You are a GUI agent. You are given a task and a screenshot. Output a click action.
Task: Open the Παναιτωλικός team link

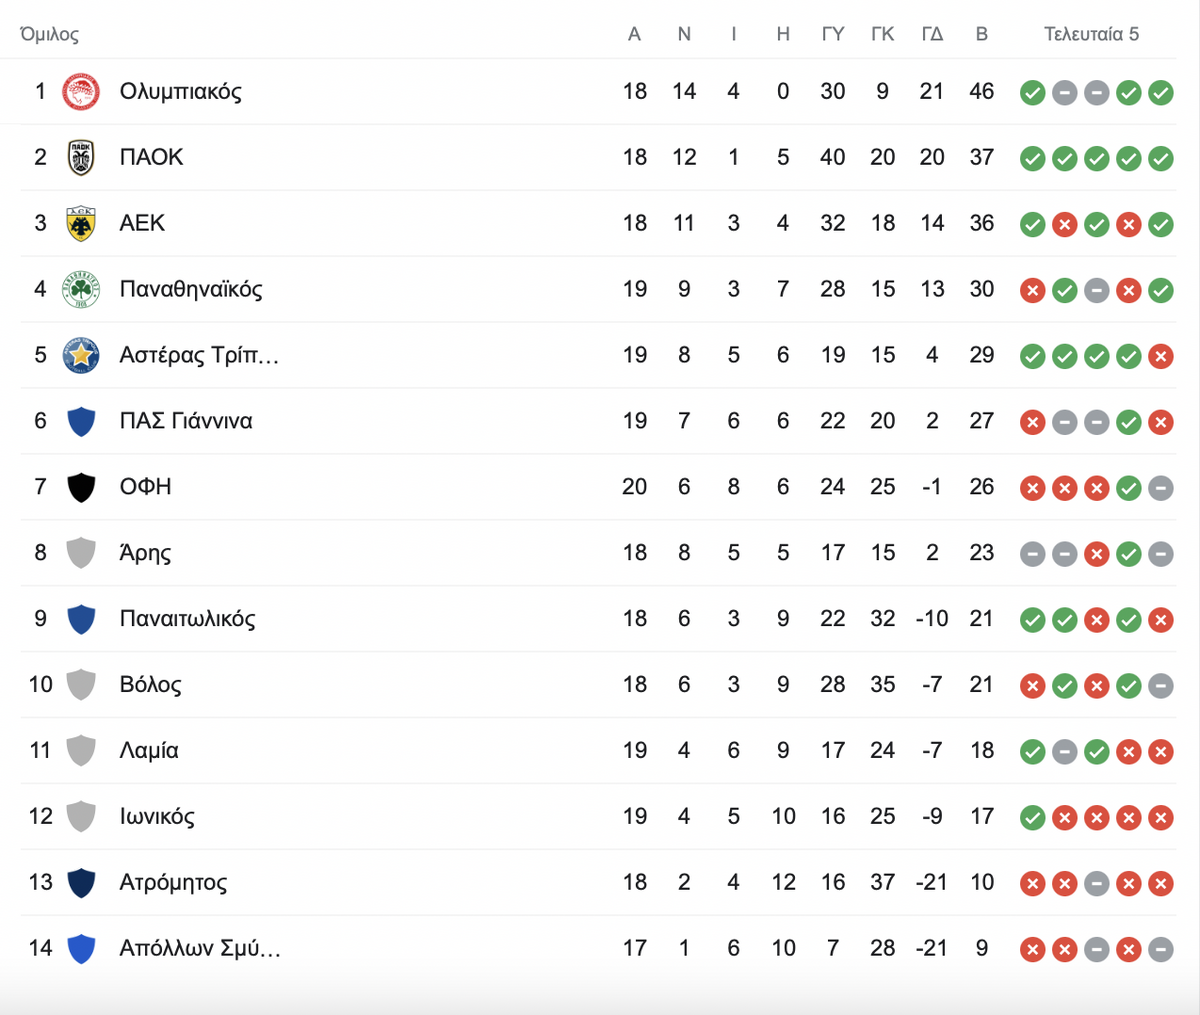point(187,619)
